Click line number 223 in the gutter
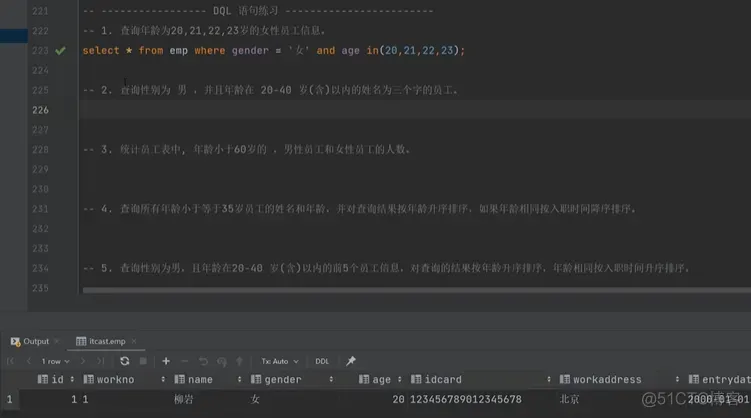751x418 pixels. coord(40,50)
